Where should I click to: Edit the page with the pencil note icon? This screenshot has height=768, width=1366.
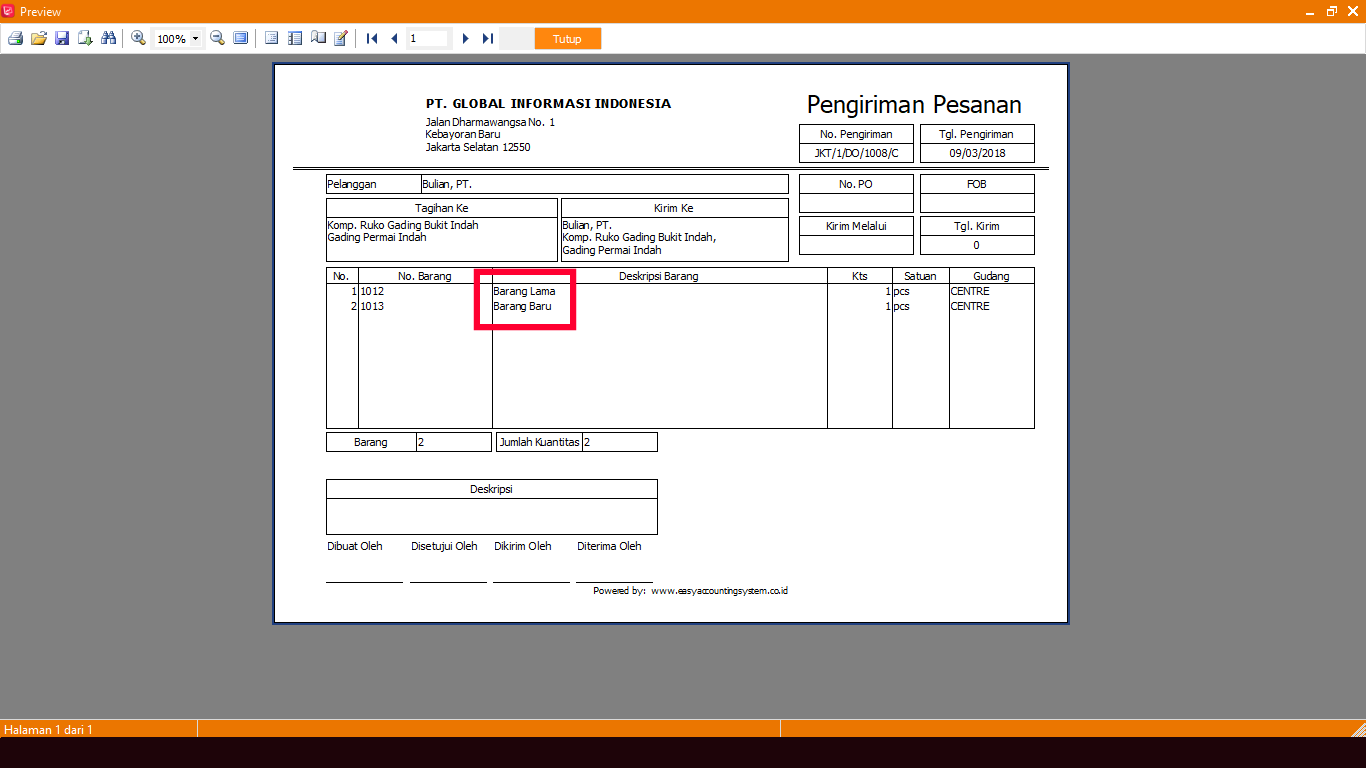(x=341, y=39)
